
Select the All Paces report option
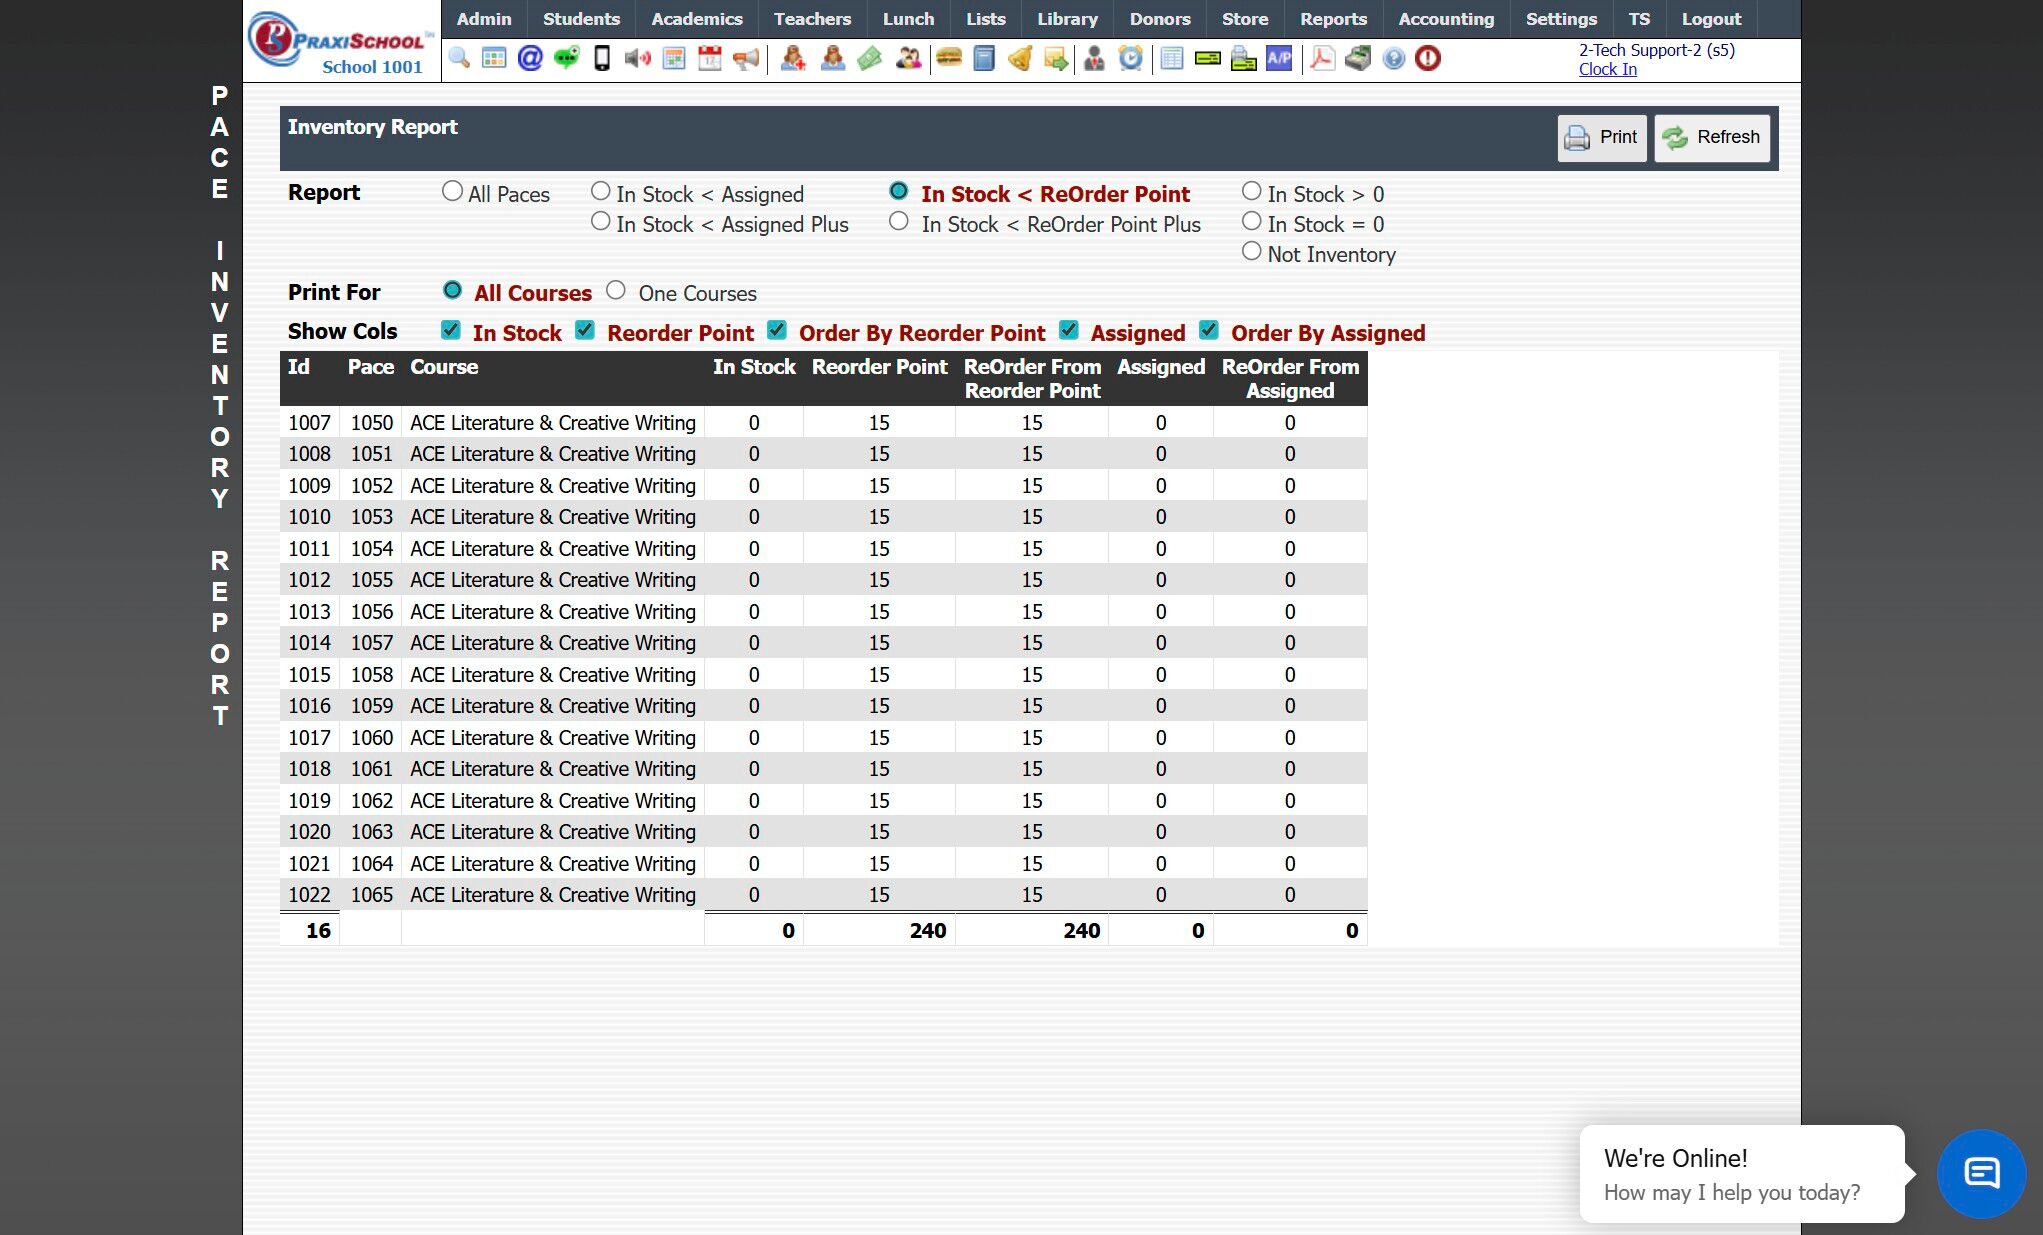click(x=452, y=191)
